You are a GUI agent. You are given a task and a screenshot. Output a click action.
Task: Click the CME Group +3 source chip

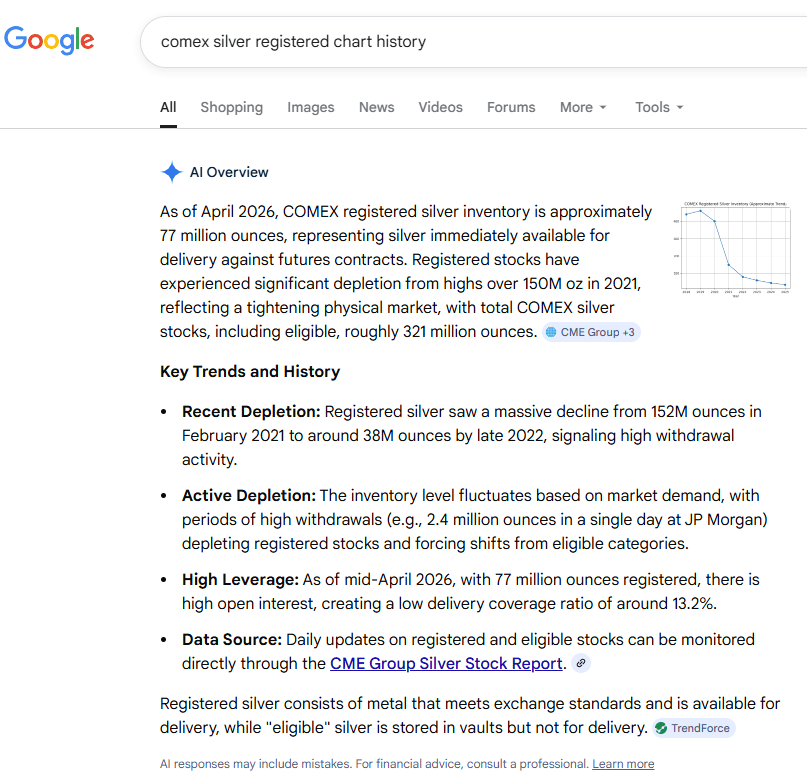pyautogui.click(x=591, y=332)
